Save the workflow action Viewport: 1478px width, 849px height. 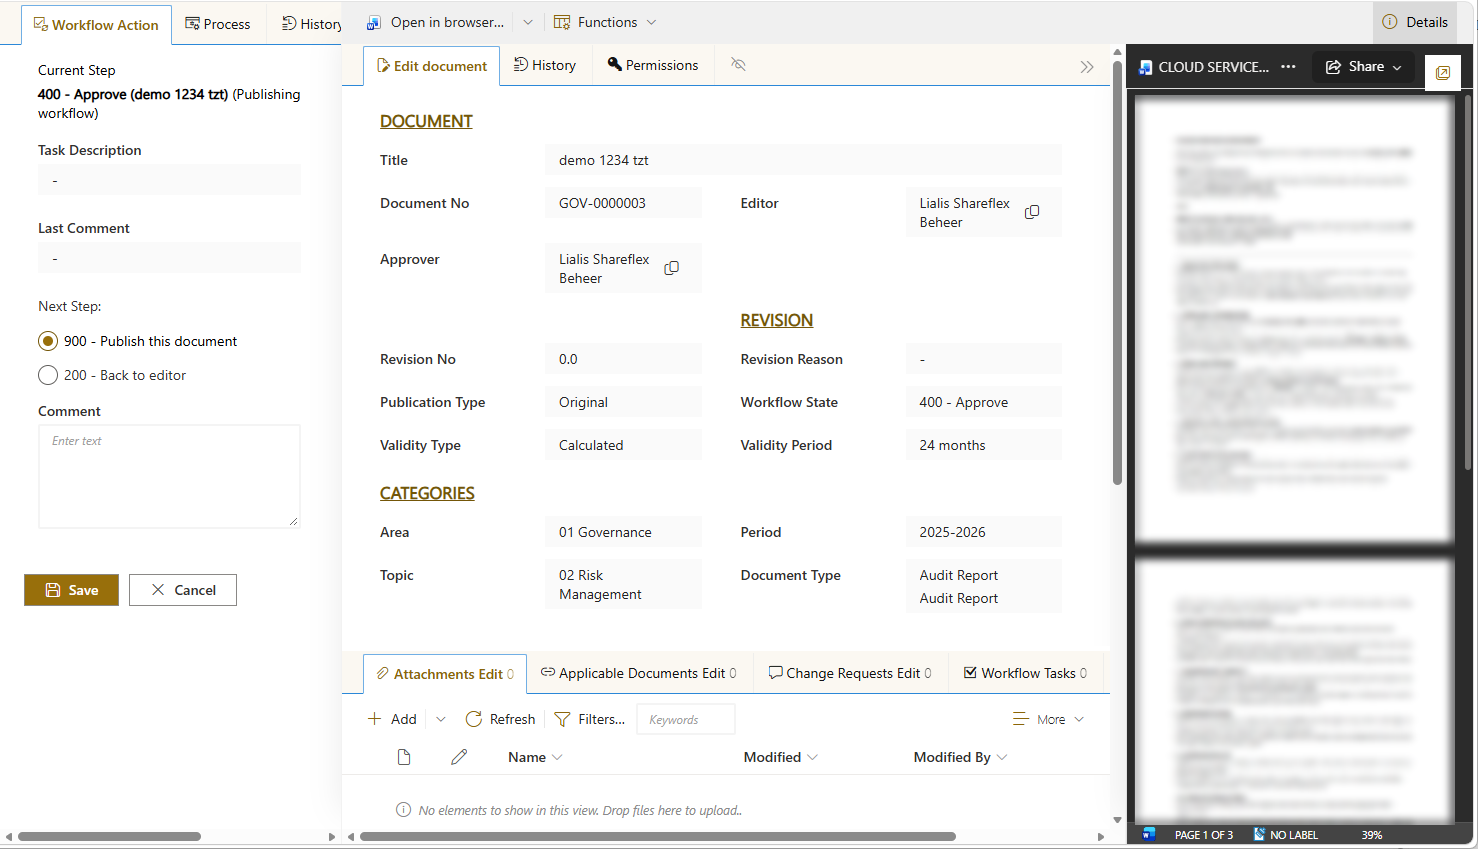pos(71,590)
